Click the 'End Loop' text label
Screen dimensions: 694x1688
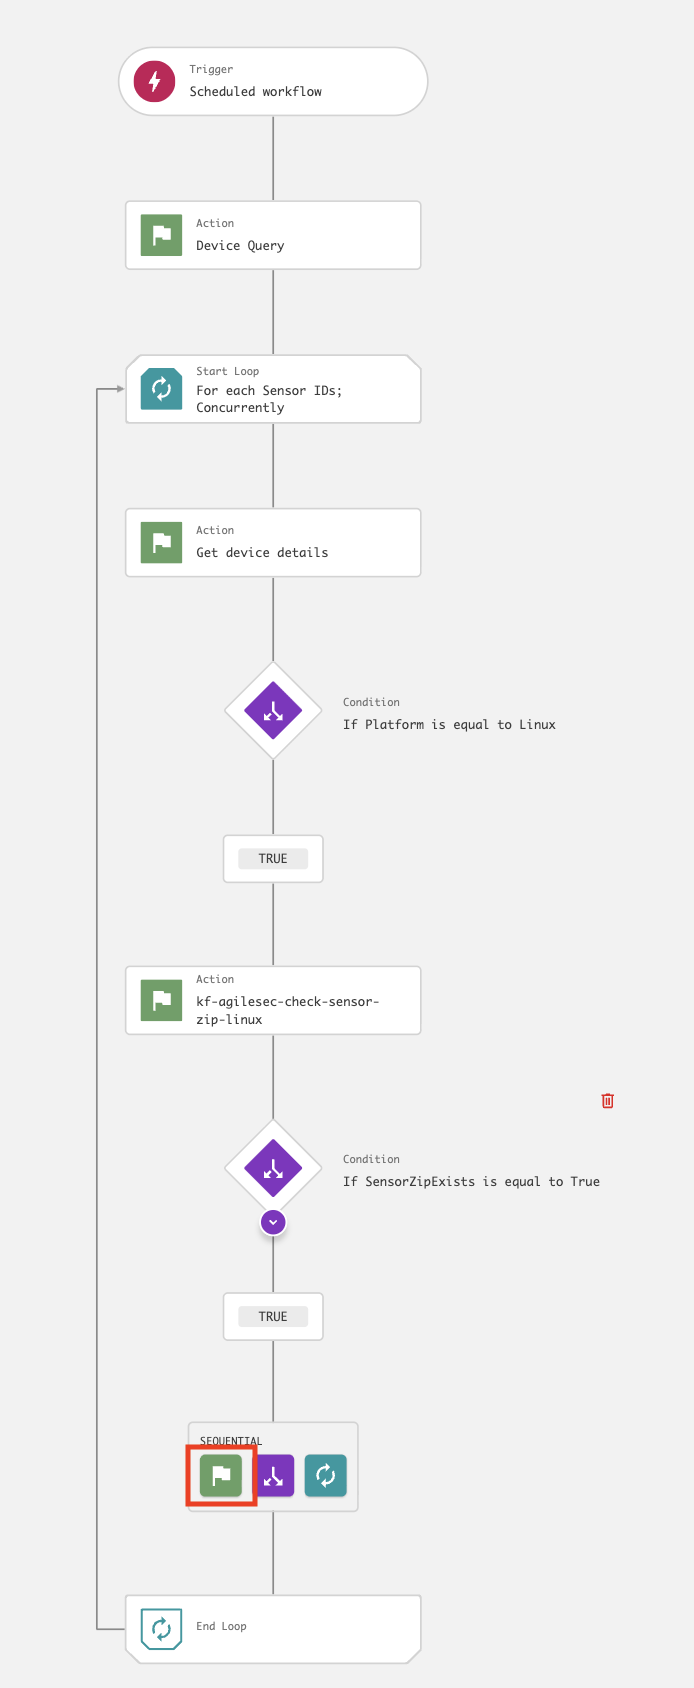pos(221,1627)
